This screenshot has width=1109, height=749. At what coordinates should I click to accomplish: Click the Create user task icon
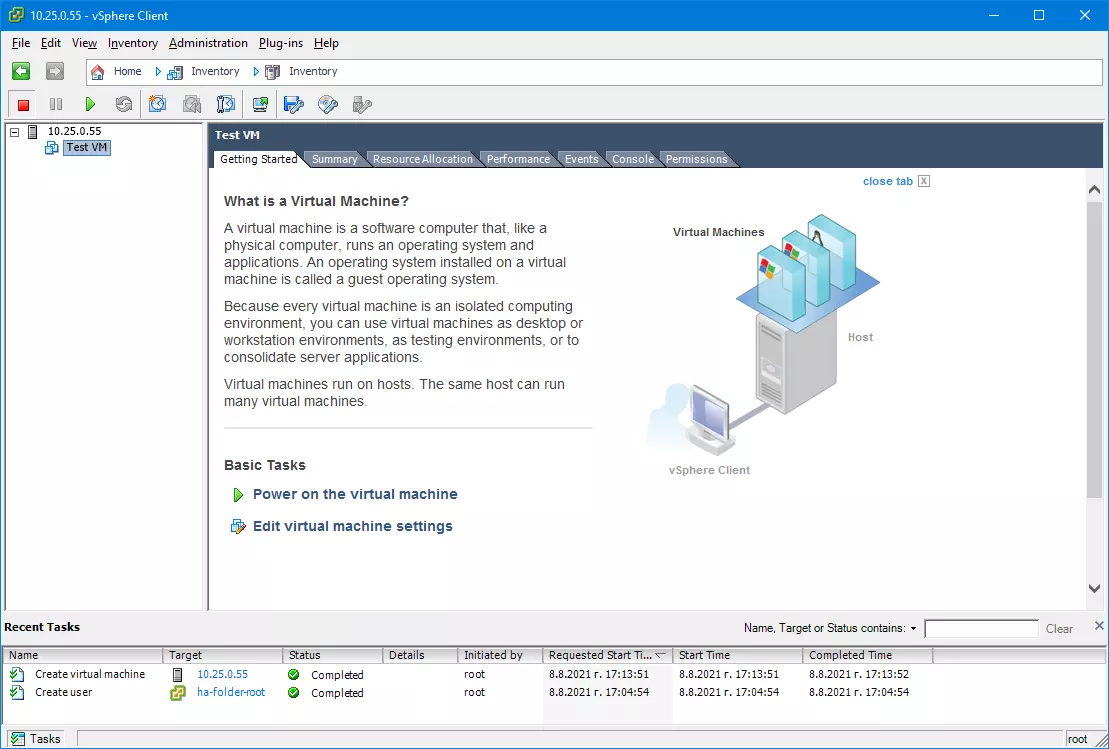click(x=17, y=692)
